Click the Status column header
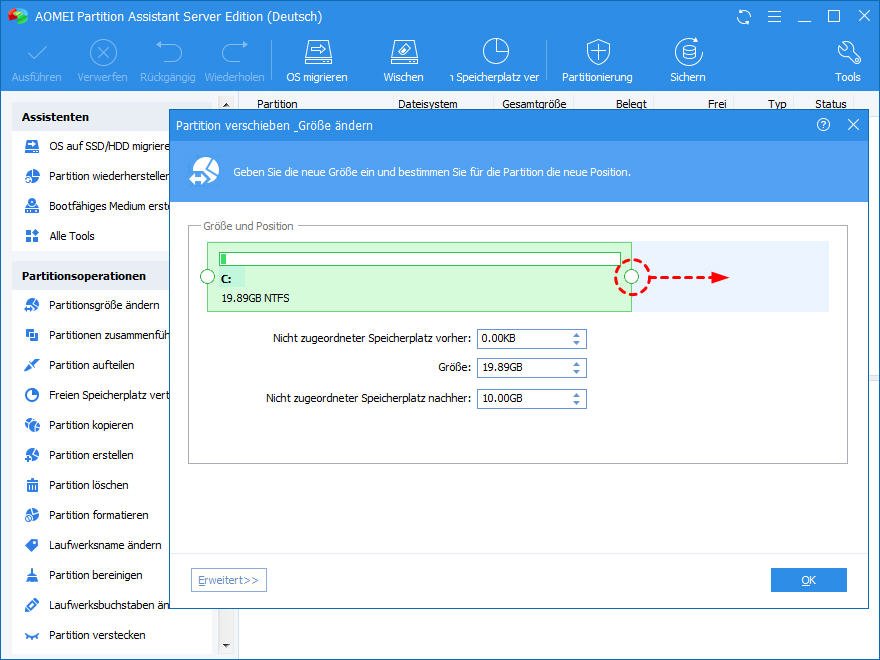 pos(831,103)
